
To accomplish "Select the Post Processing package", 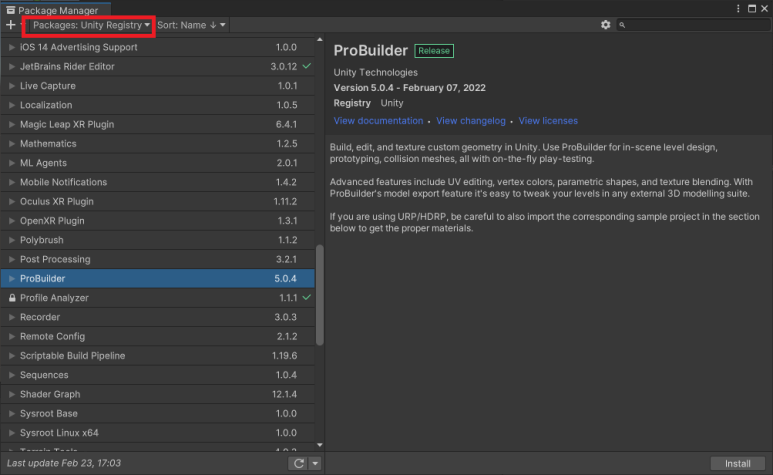I will (158, 259).
